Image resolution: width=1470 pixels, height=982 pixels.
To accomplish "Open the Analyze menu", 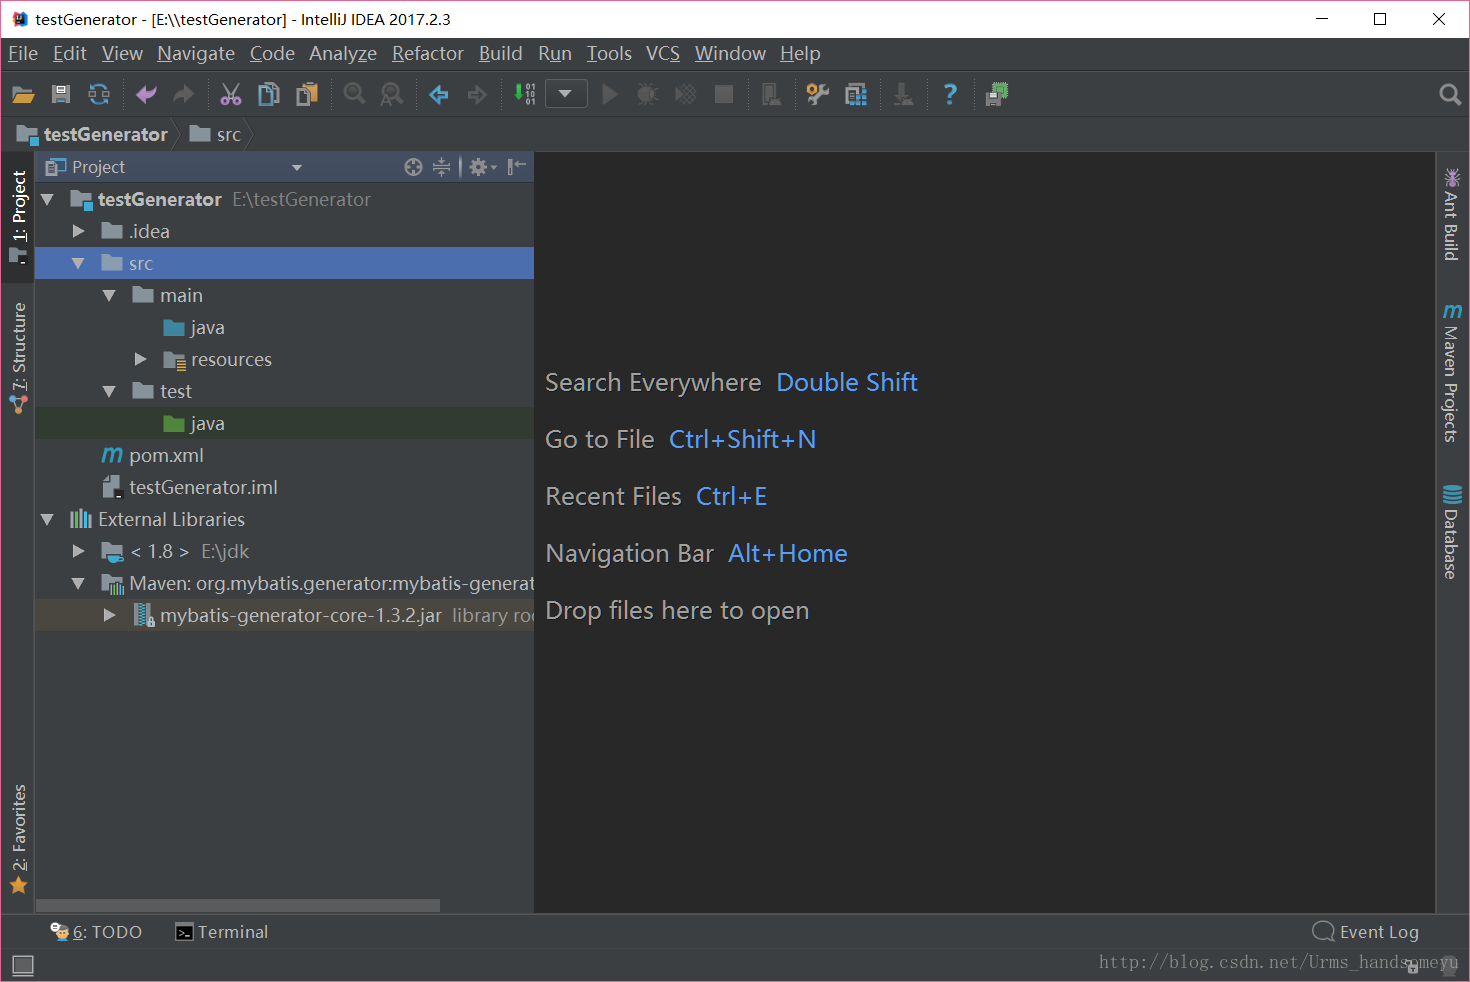I will 343,53.
